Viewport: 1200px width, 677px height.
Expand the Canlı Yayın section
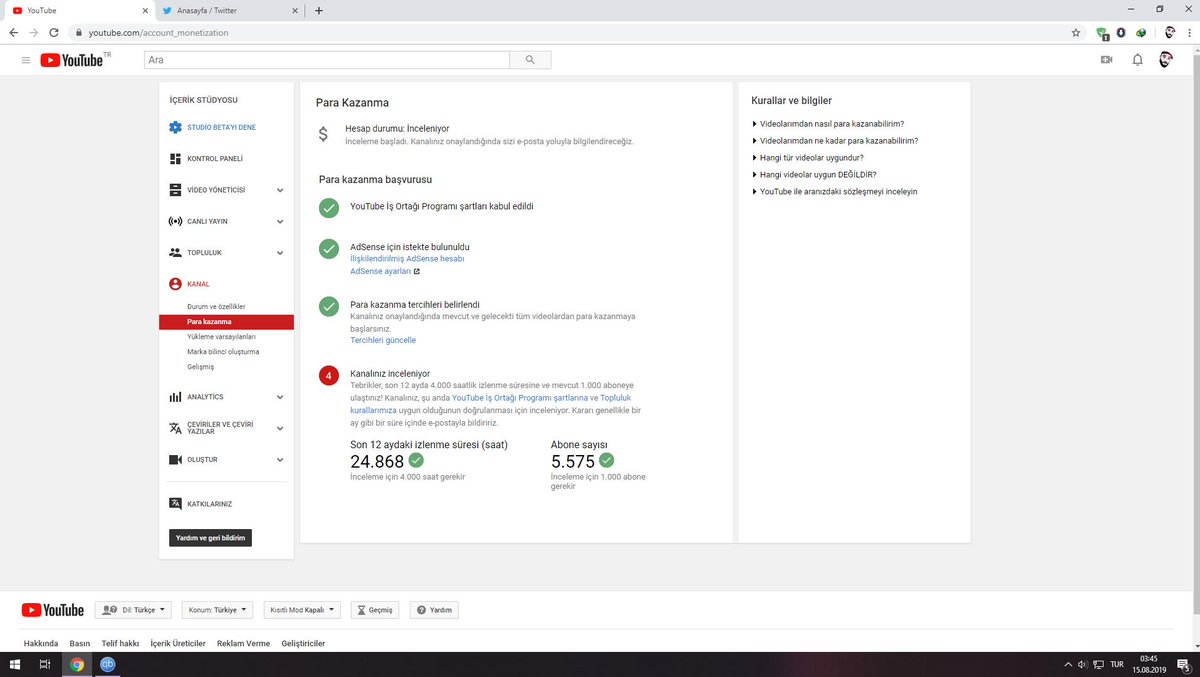pos(280,221)
